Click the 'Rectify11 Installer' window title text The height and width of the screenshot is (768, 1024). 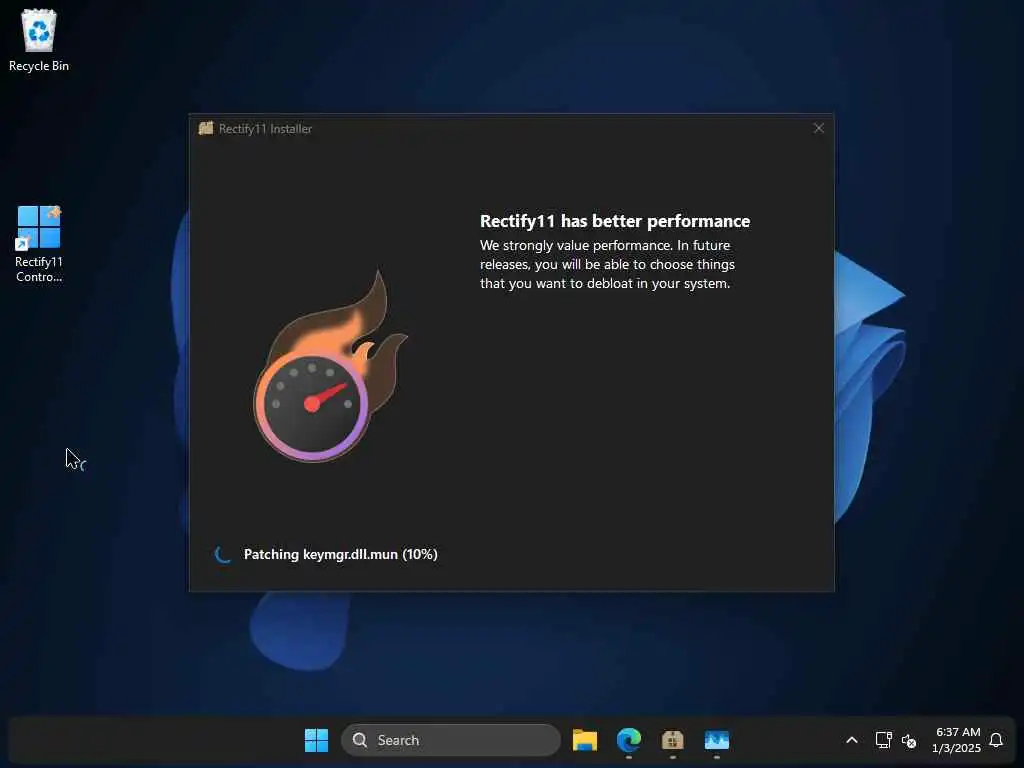(265, 129)
